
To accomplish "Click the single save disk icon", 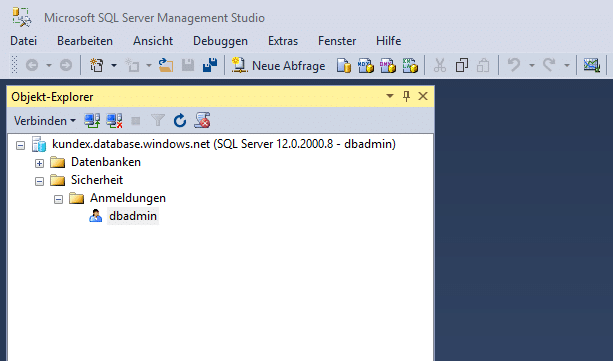I will pyautogui.click(x=188, y=65).
